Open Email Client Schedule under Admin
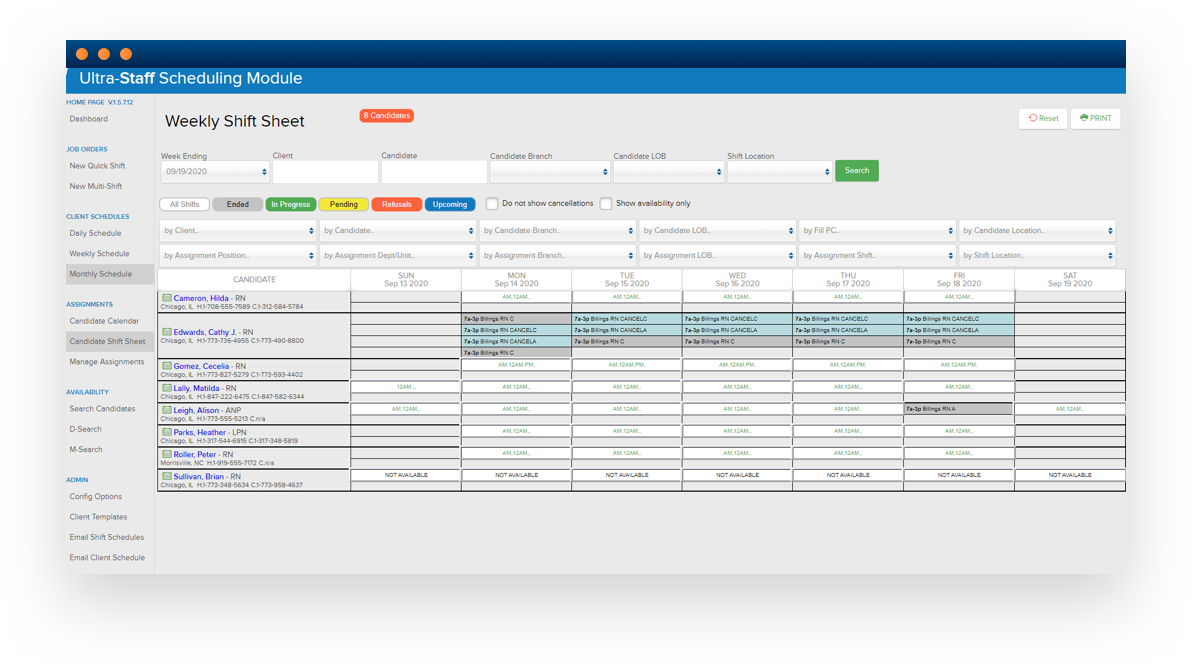Screen dimensions: 1192x666 coord(107,558)
